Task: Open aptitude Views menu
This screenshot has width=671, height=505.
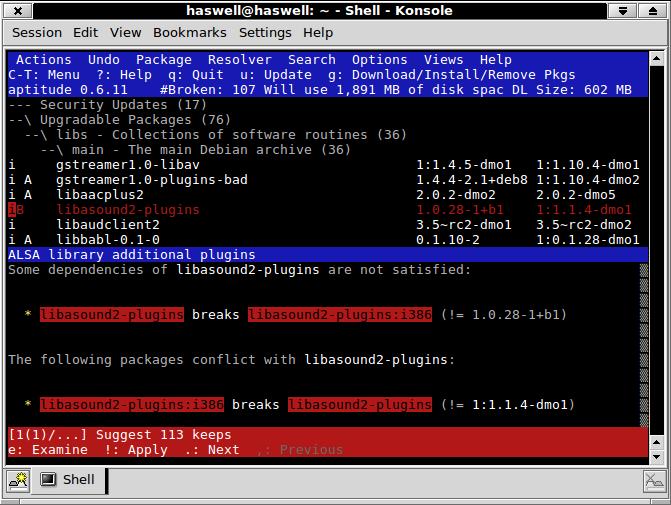Action: pos(443,59)
